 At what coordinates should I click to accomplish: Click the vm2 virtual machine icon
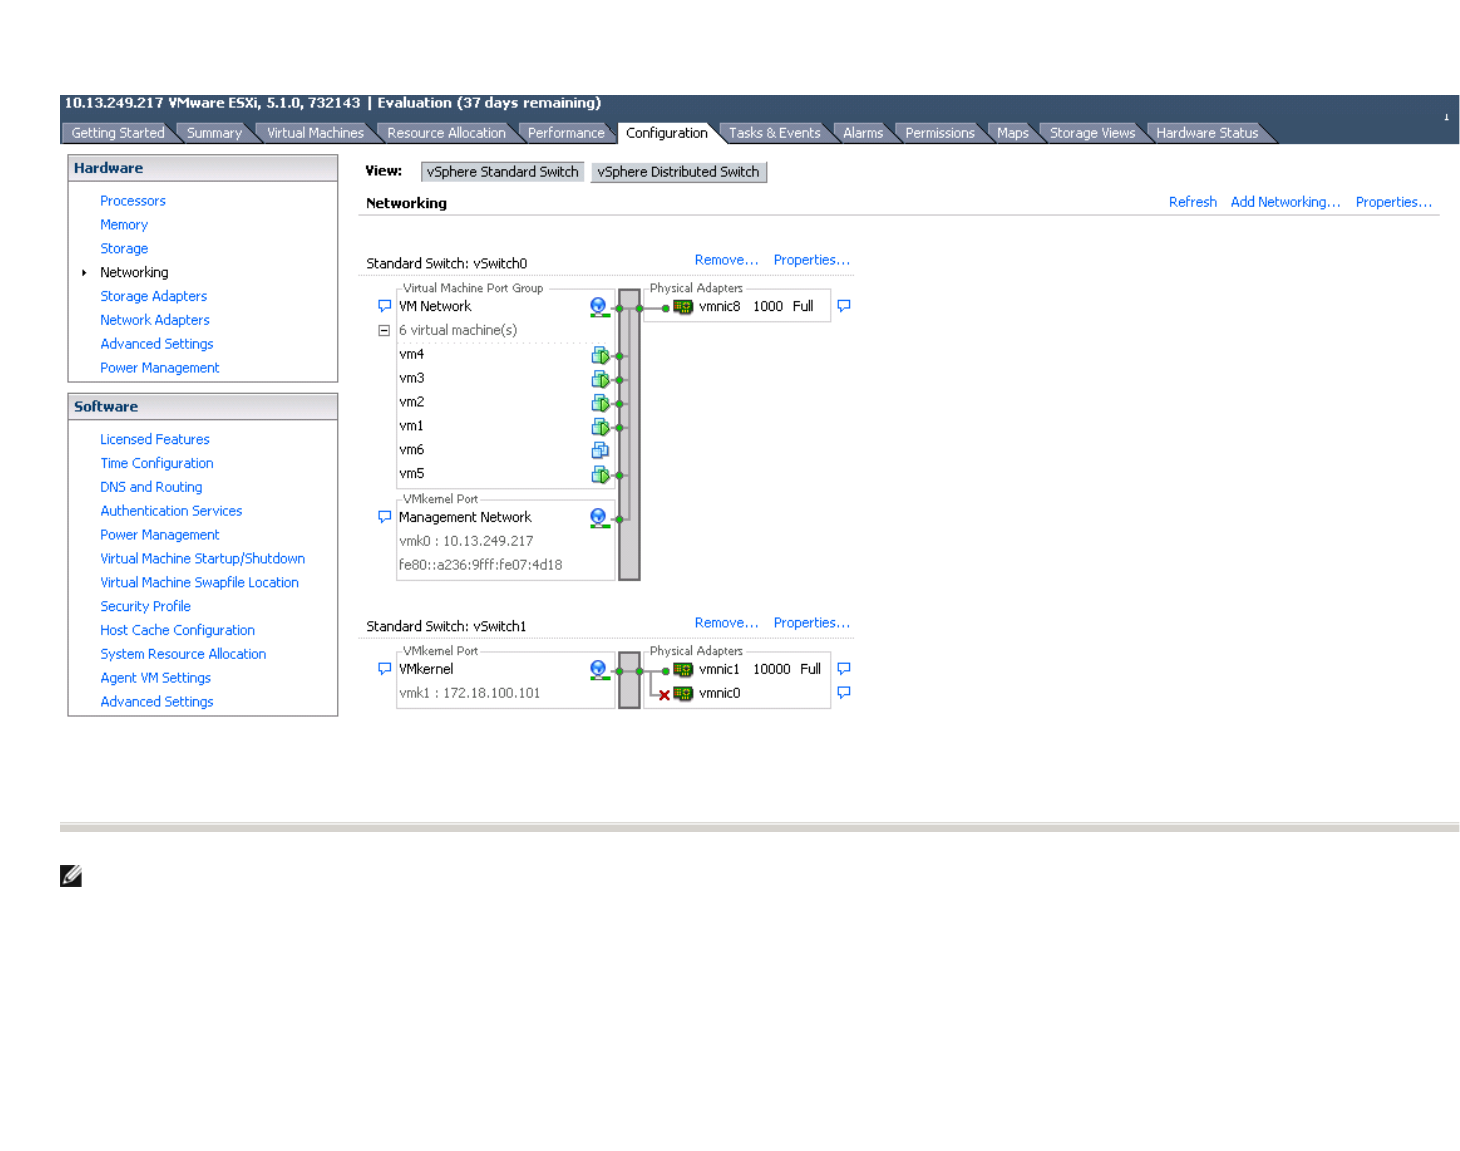coord(600,403)
